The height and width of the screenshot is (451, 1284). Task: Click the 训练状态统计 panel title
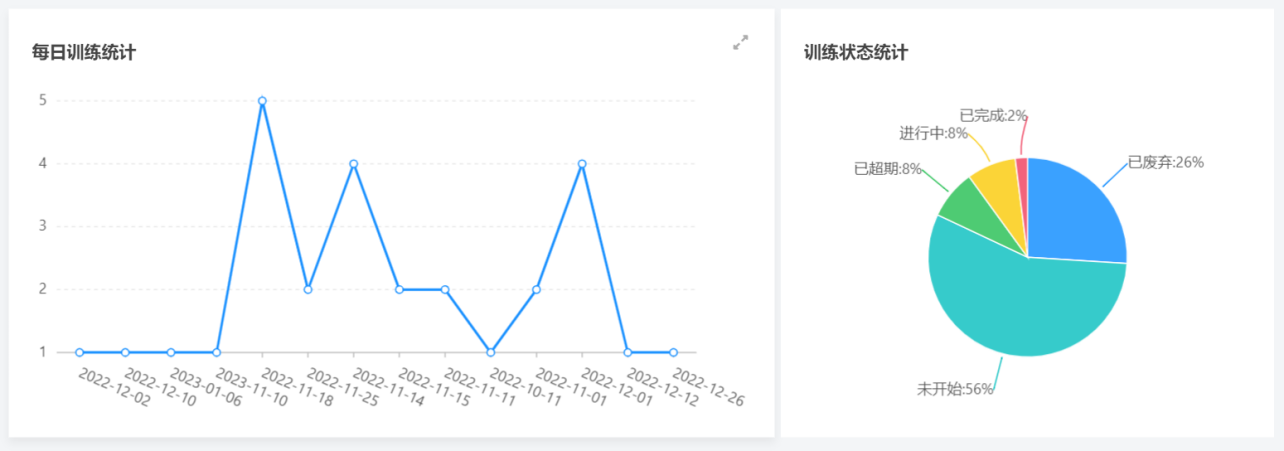tap(856, 53)
